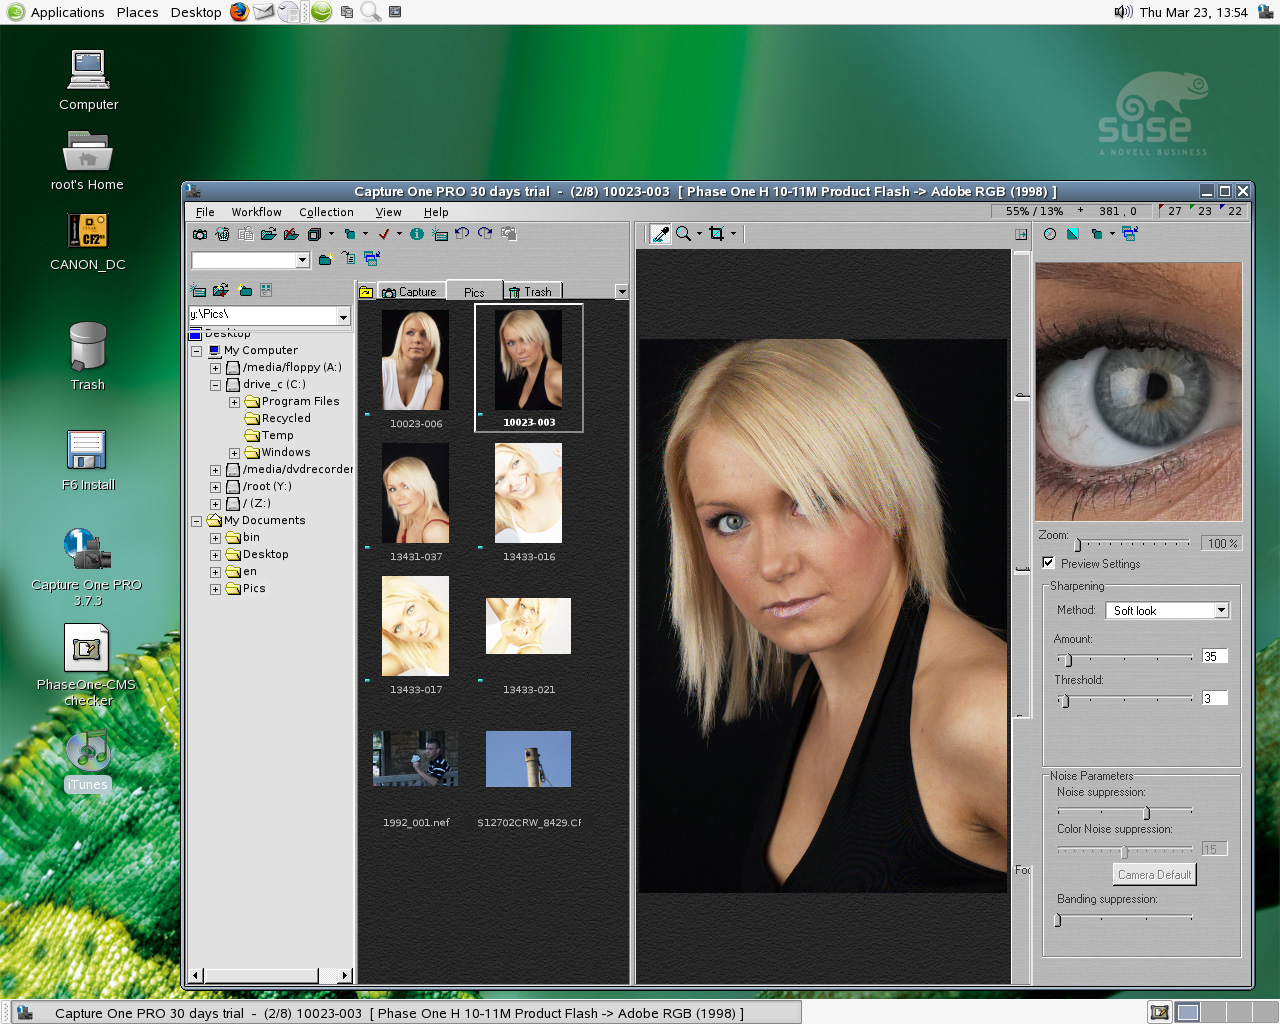Expand the Program Files folder node
Image resolution: width=1280 pixels, height=1024 pixels.
(234, 402)
